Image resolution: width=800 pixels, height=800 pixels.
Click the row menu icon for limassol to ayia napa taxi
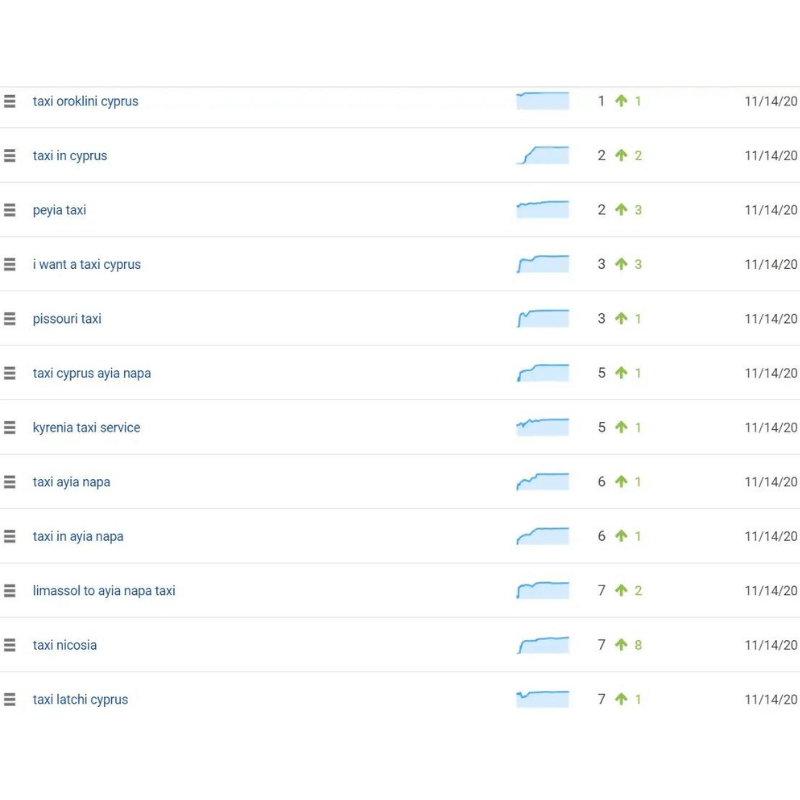coord(10,591)
